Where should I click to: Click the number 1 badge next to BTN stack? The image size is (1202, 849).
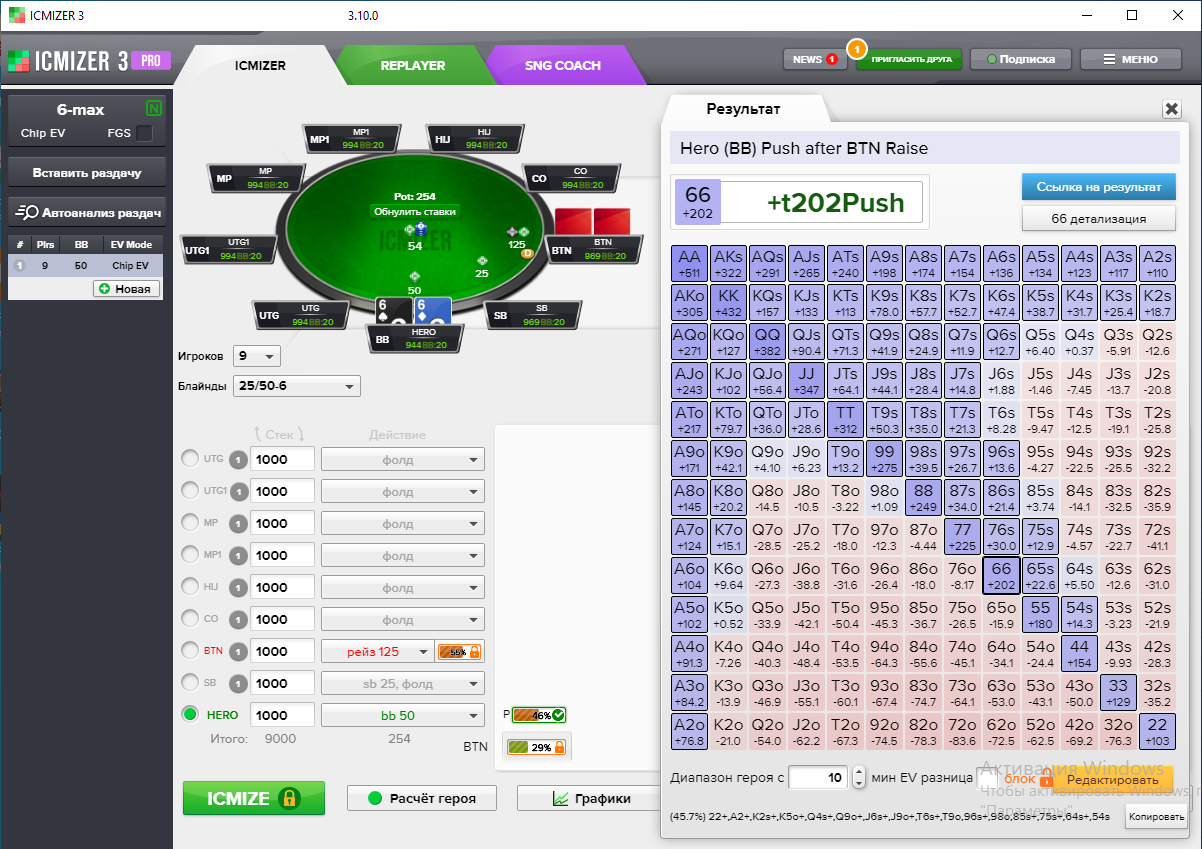pos(238,652)
